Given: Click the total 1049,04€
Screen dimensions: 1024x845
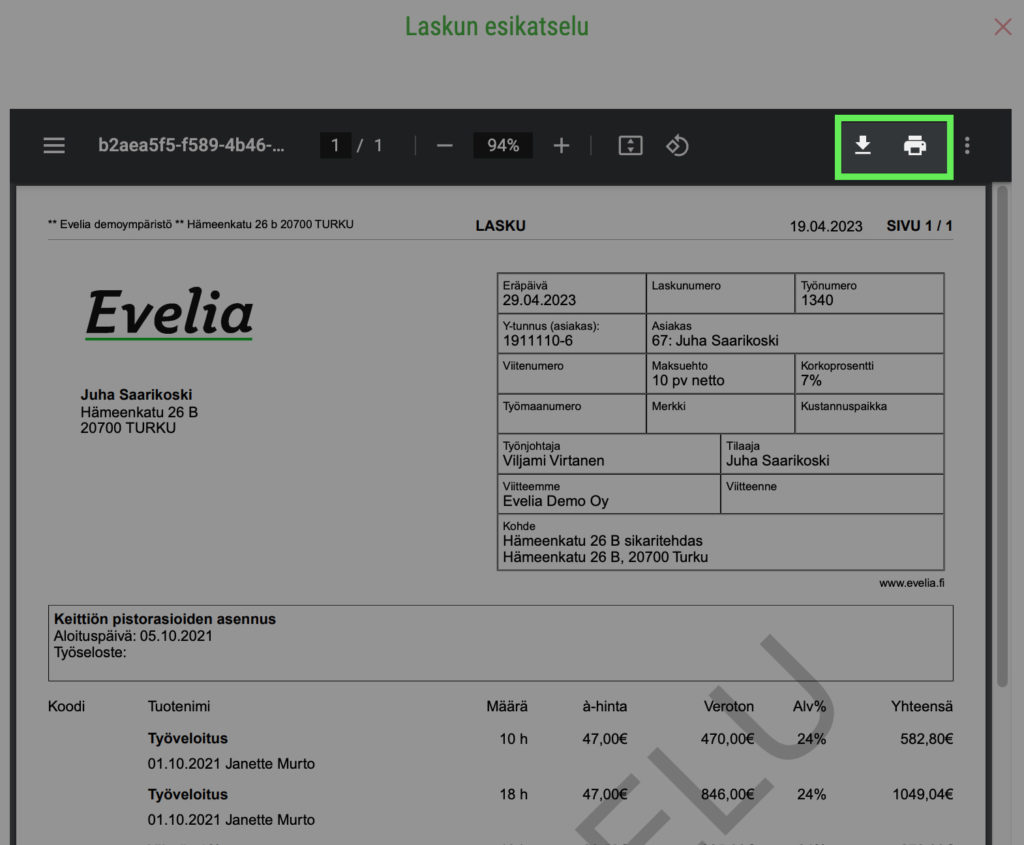Looking at the screenshot, I should coord(922,795).
